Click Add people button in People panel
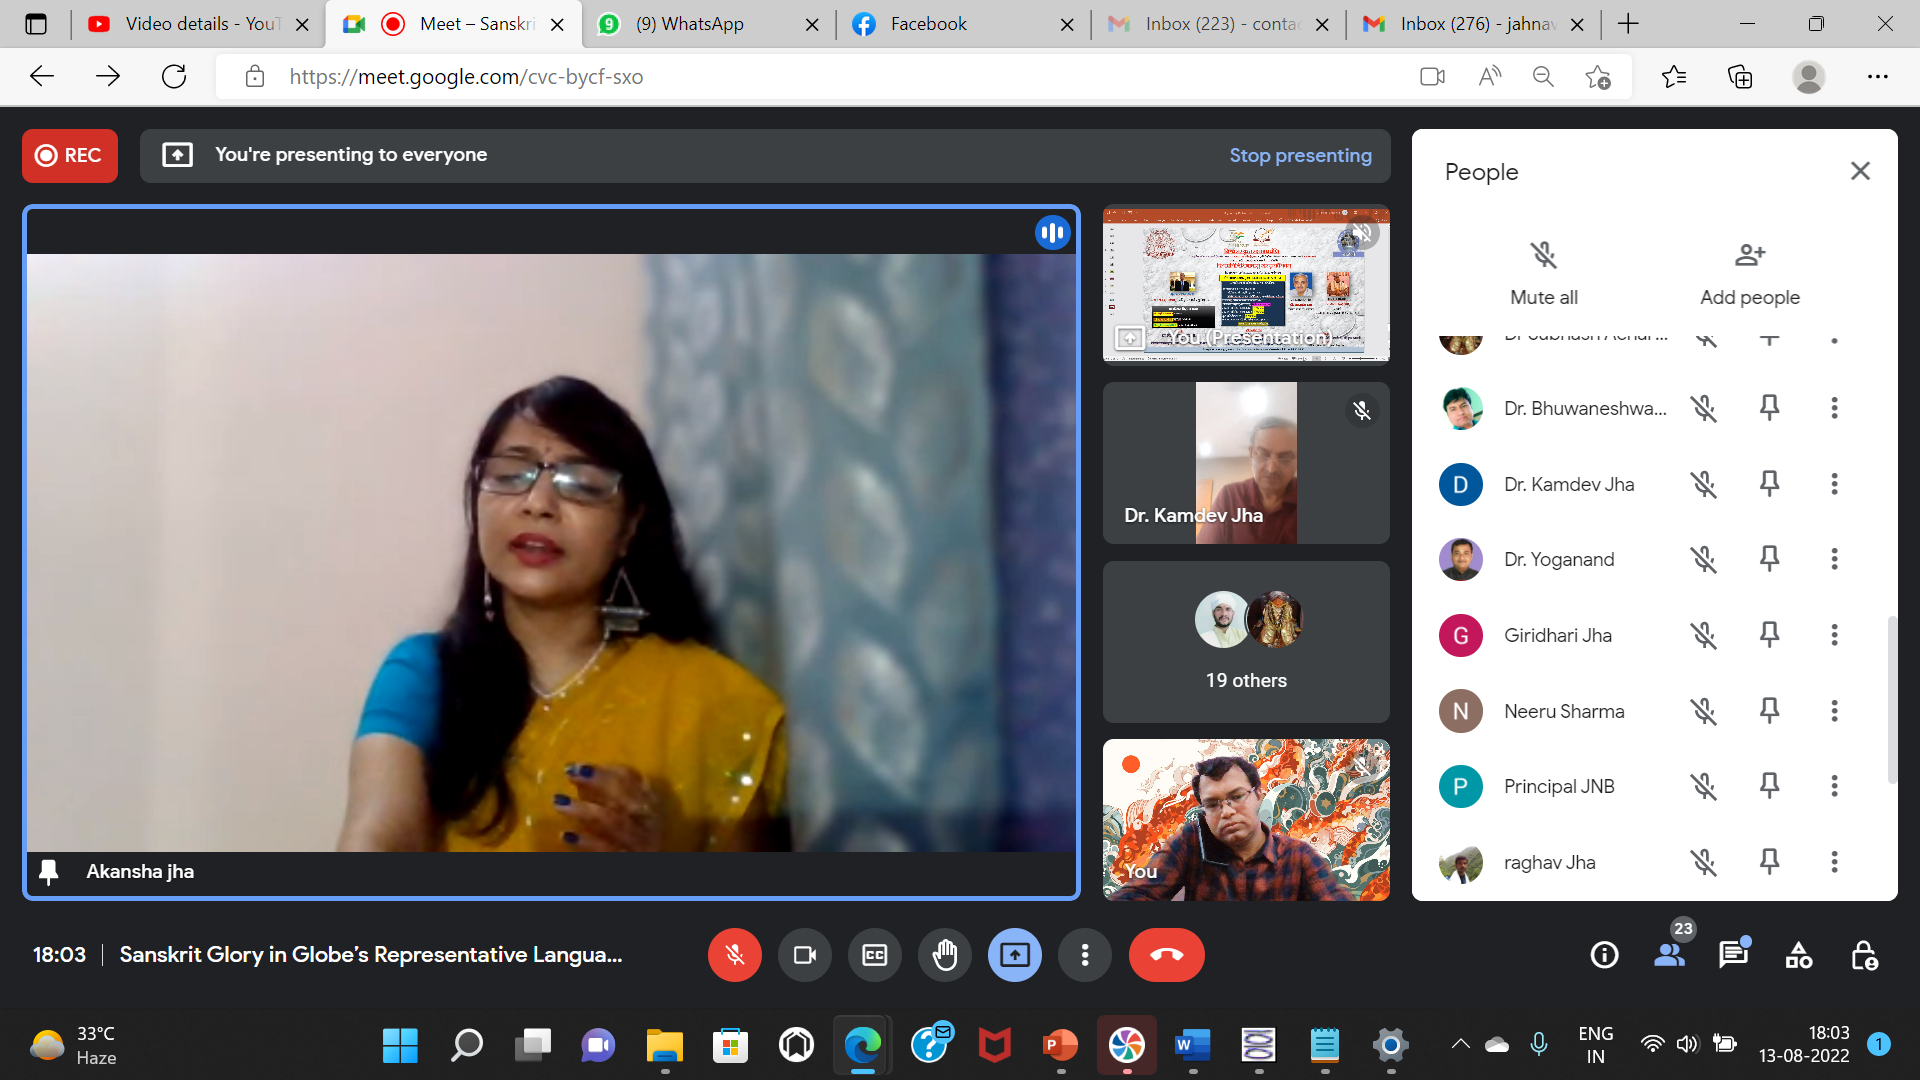1920x1080 pixels. (1749, 270)
